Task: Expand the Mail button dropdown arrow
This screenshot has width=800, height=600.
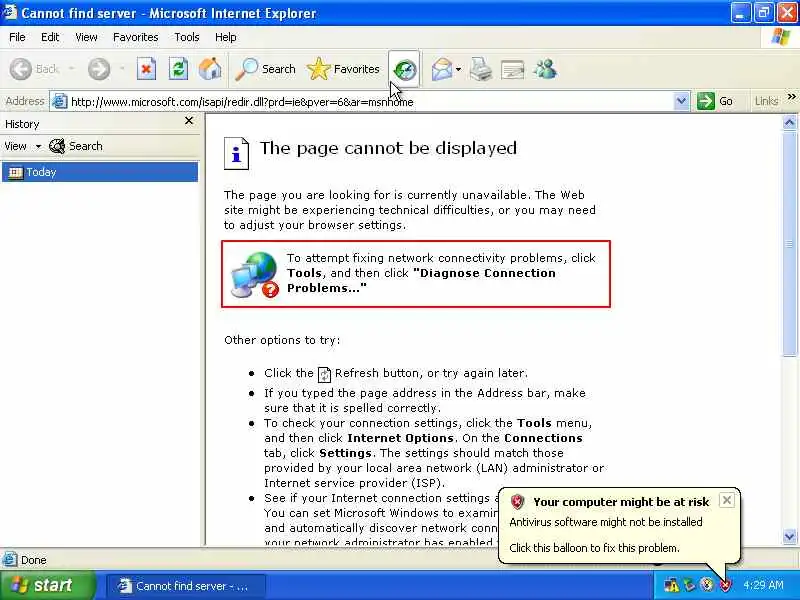Action: click(458, 69)
